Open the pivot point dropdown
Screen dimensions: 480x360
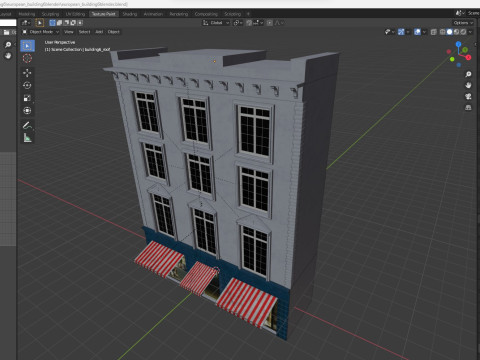tap(238, 23)
